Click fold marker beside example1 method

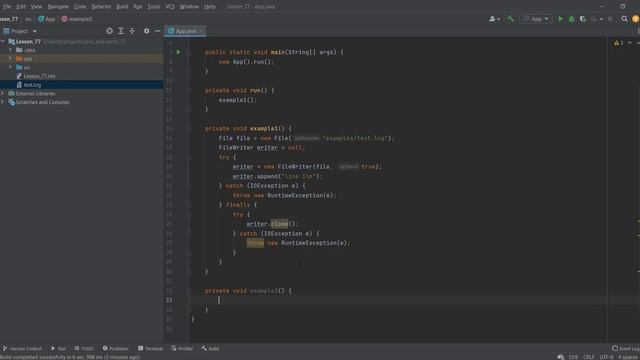pos(189,129)
